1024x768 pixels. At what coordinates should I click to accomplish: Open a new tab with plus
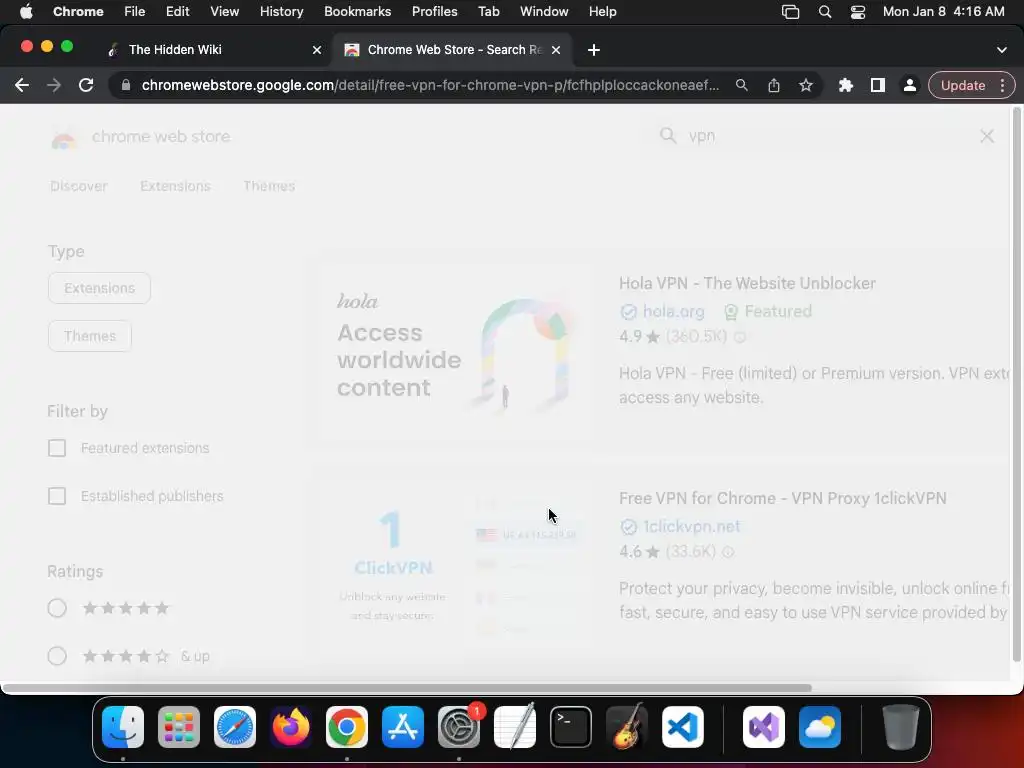pos(594,50)
